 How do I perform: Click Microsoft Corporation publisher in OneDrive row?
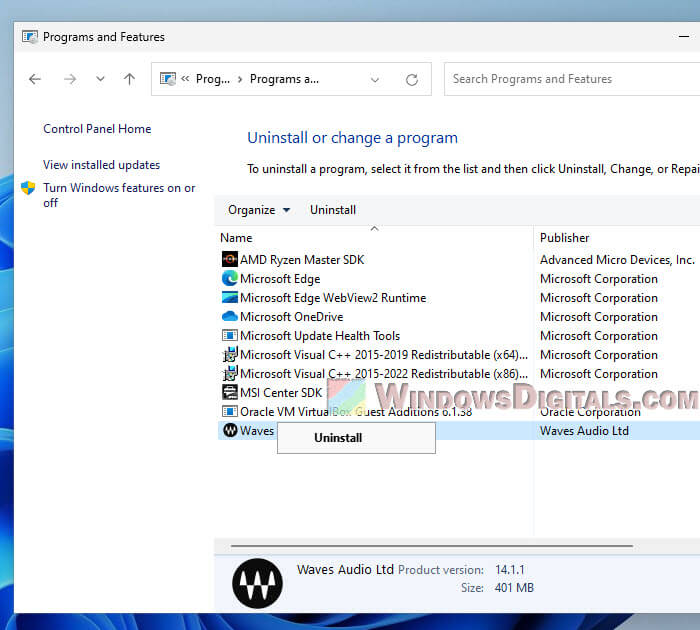[x=599, y=317]
